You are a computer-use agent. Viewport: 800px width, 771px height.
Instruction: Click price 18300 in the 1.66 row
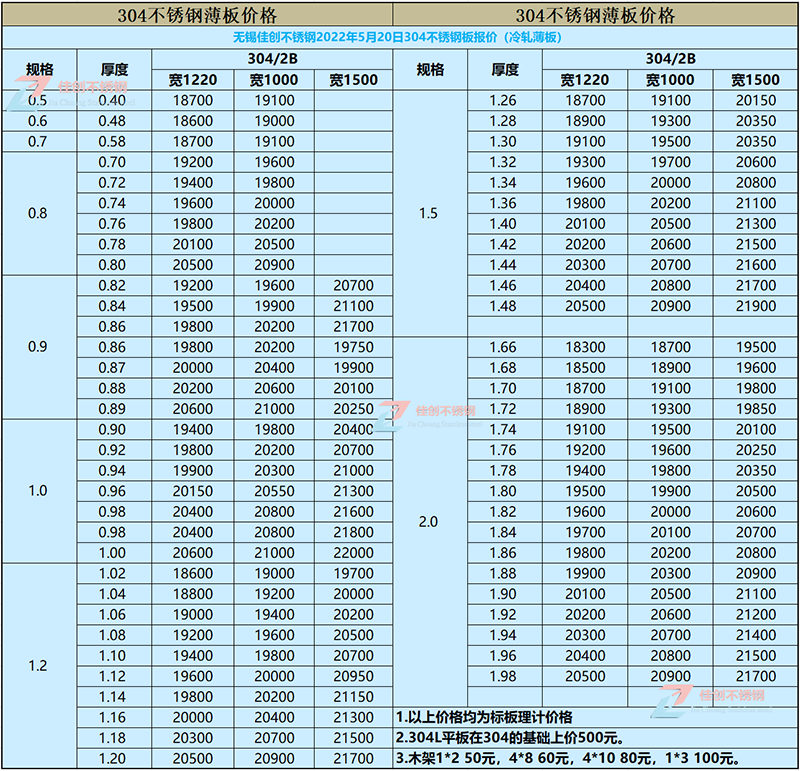585,347
